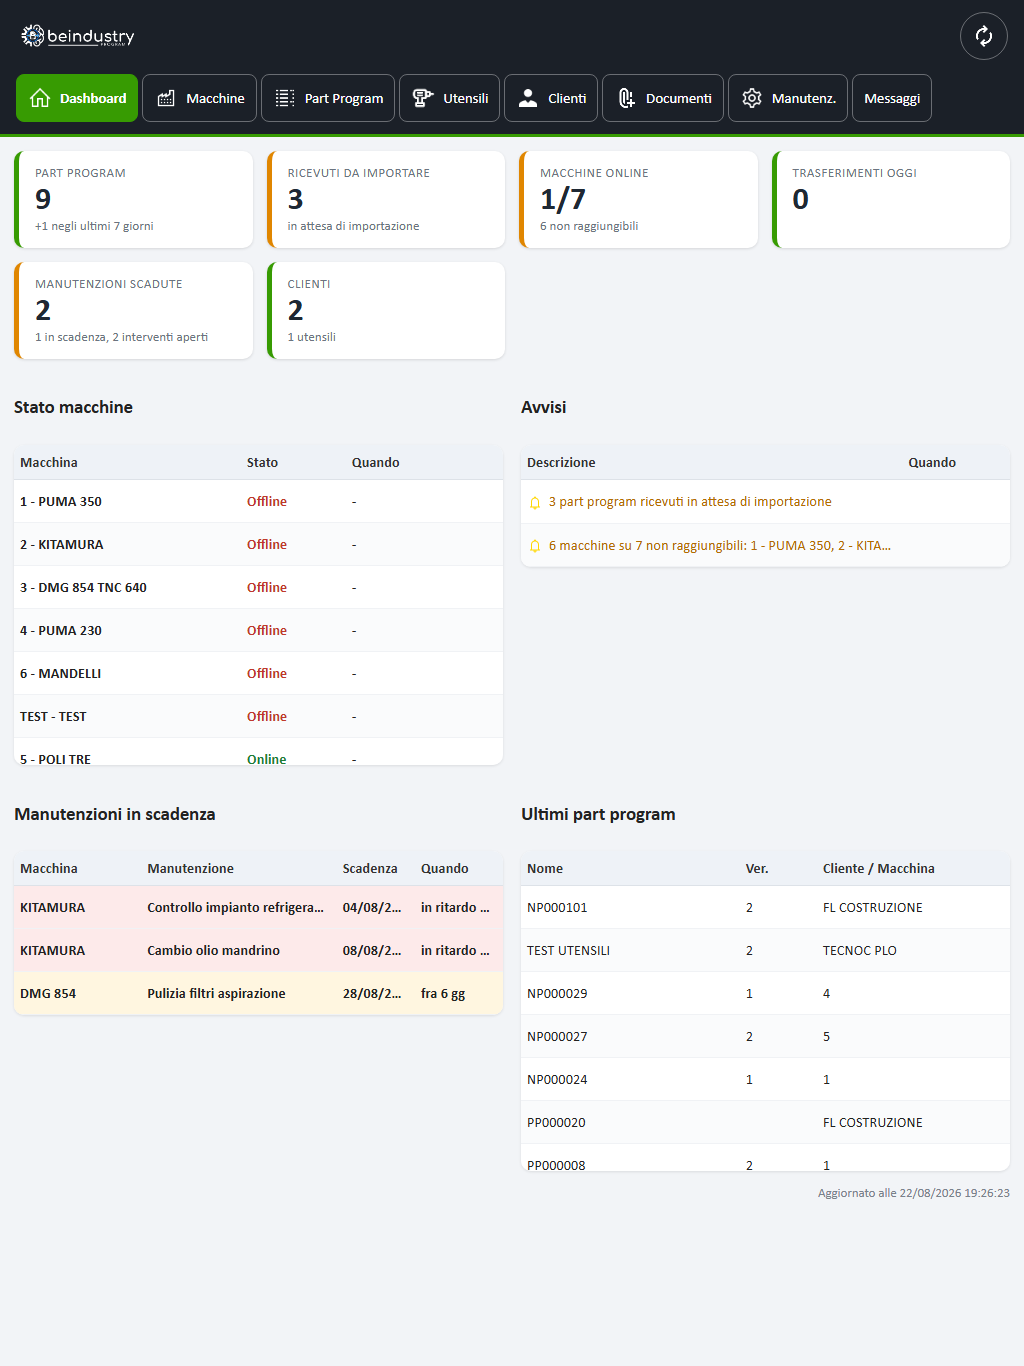The image size is (1024, 1366).
Task: Click 'Aggiornato alle 22/08/2026 19:26:23' timestamp
Action: point(914,1193)
